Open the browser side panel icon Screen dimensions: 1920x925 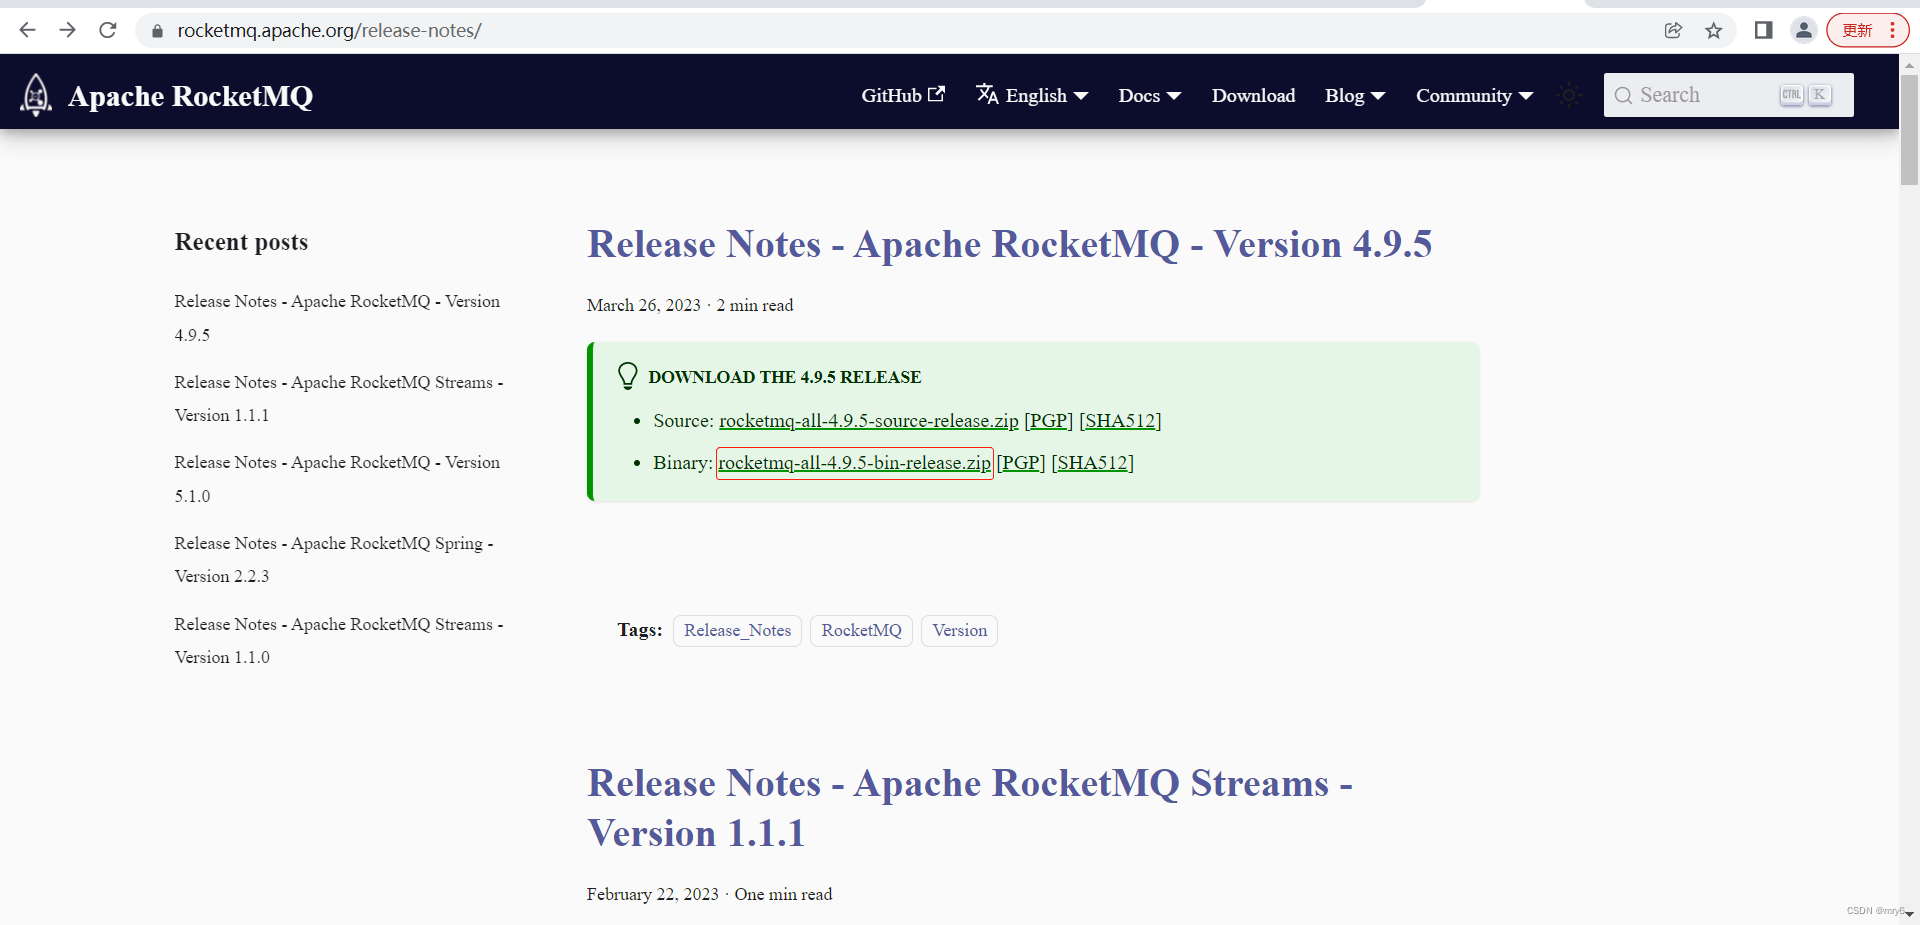[x=1763, y=30]
